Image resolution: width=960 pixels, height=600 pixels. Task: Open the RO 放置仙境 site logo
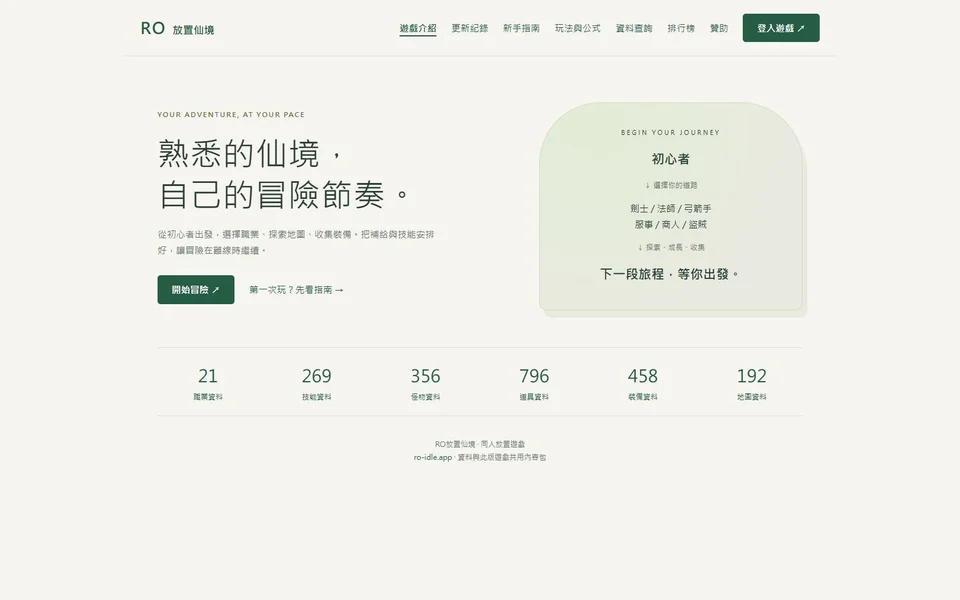(177, 28)
